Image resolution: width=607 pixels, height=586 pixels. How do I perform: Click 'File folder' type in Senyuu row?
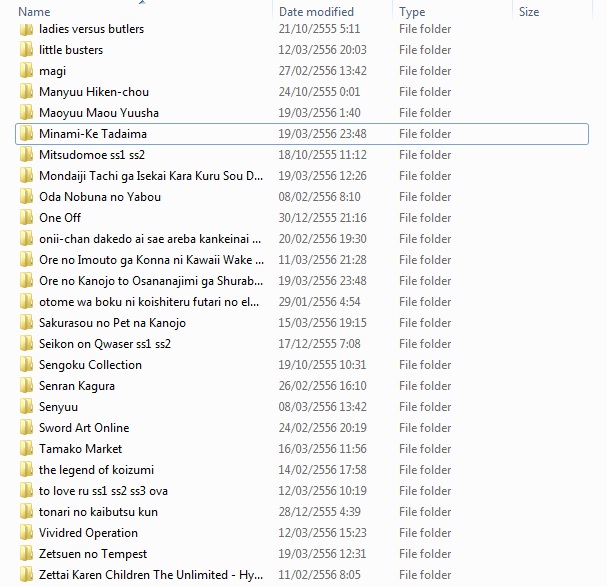425,407
